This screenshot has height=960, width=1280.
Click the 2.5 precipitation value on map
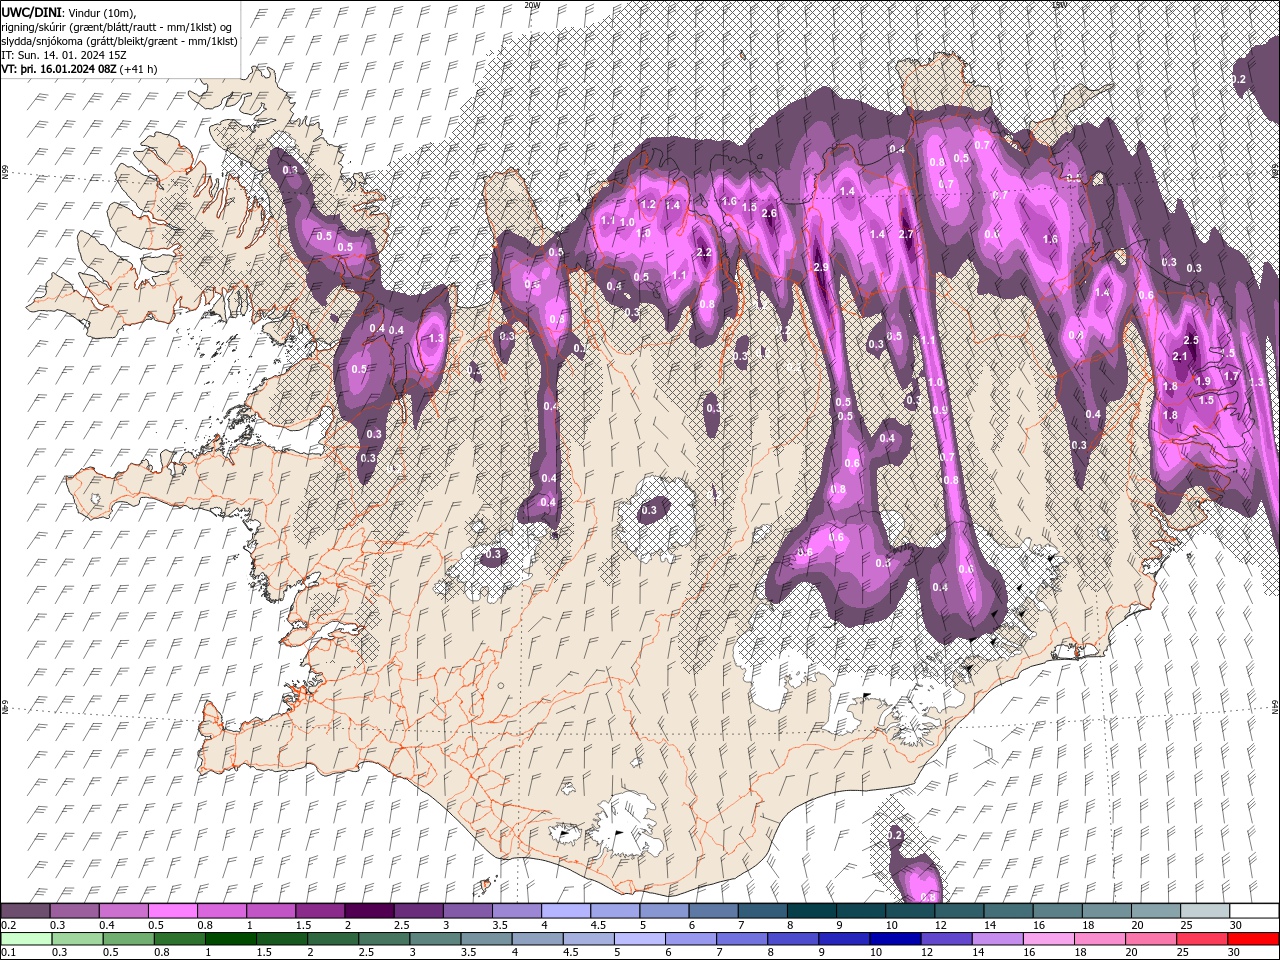coord(1190,342)
